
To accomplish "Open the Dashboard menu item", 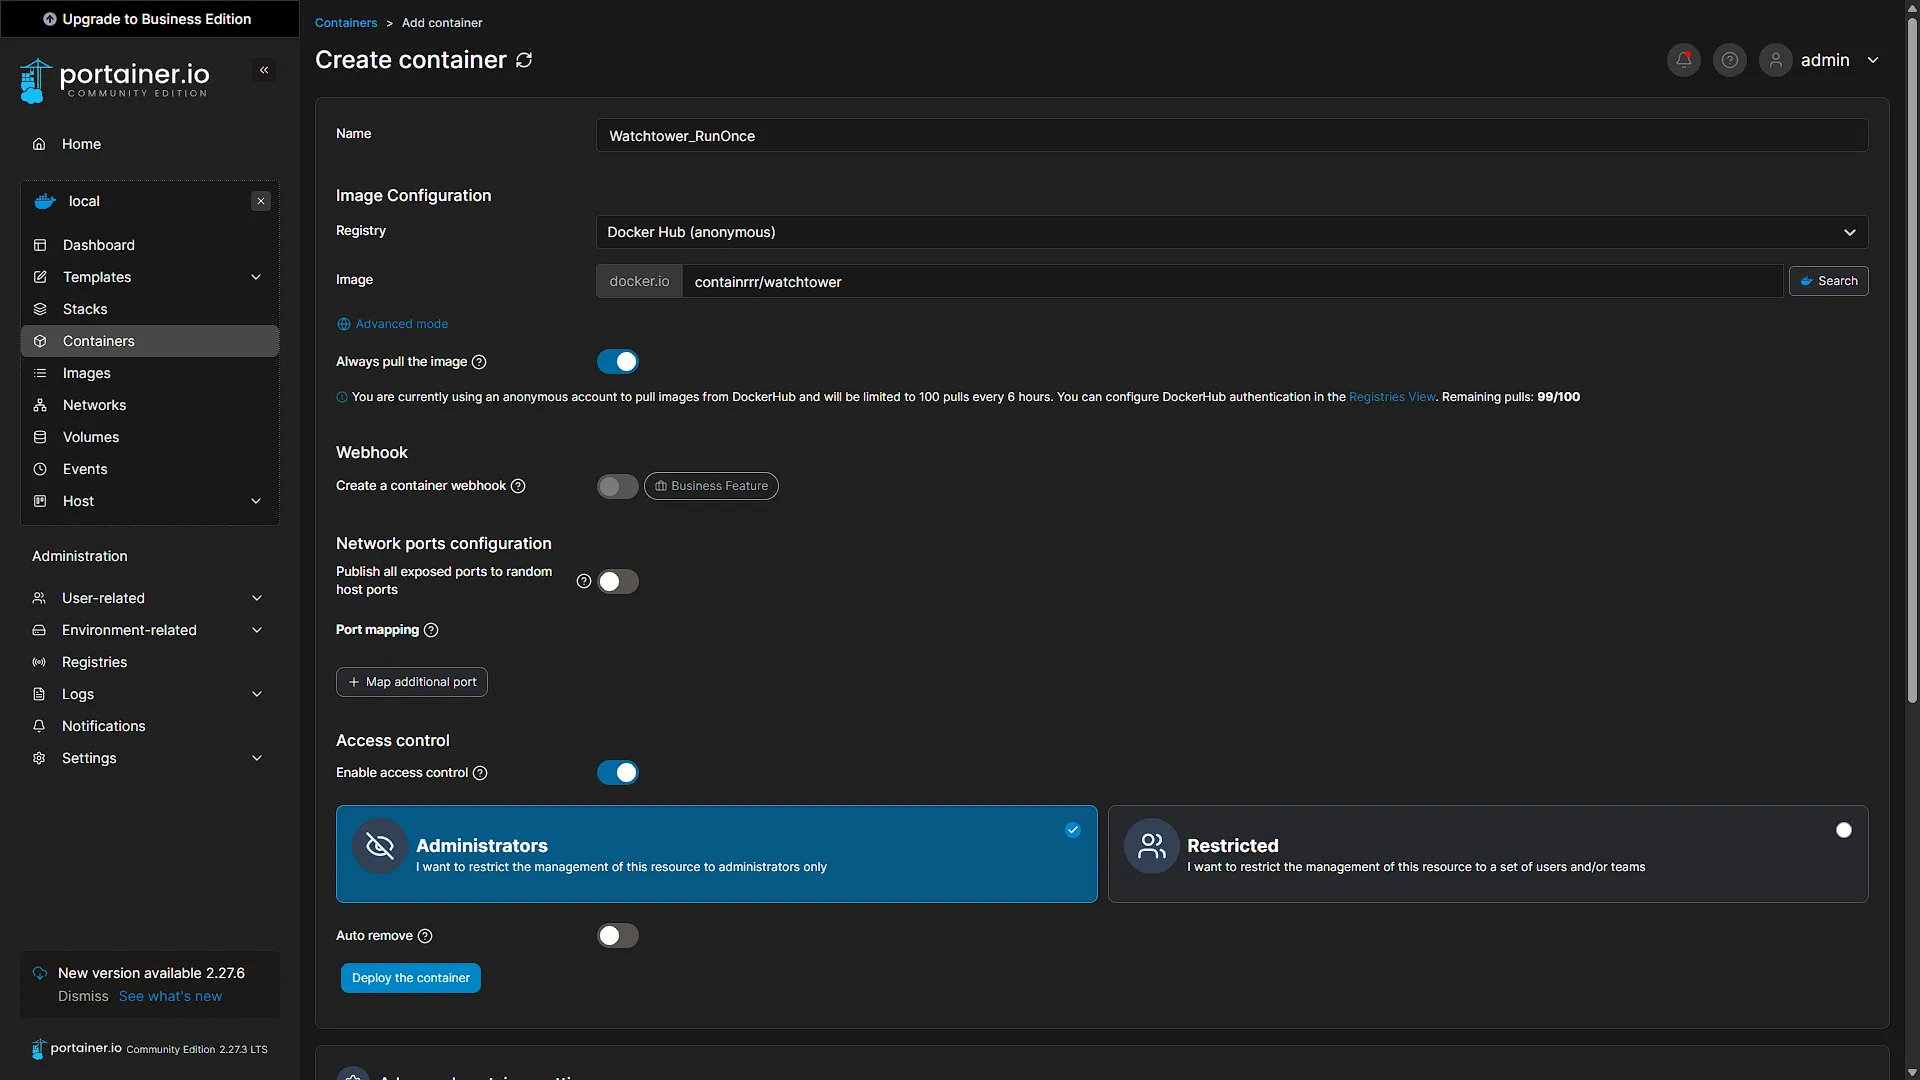I will tap(150, 245).
